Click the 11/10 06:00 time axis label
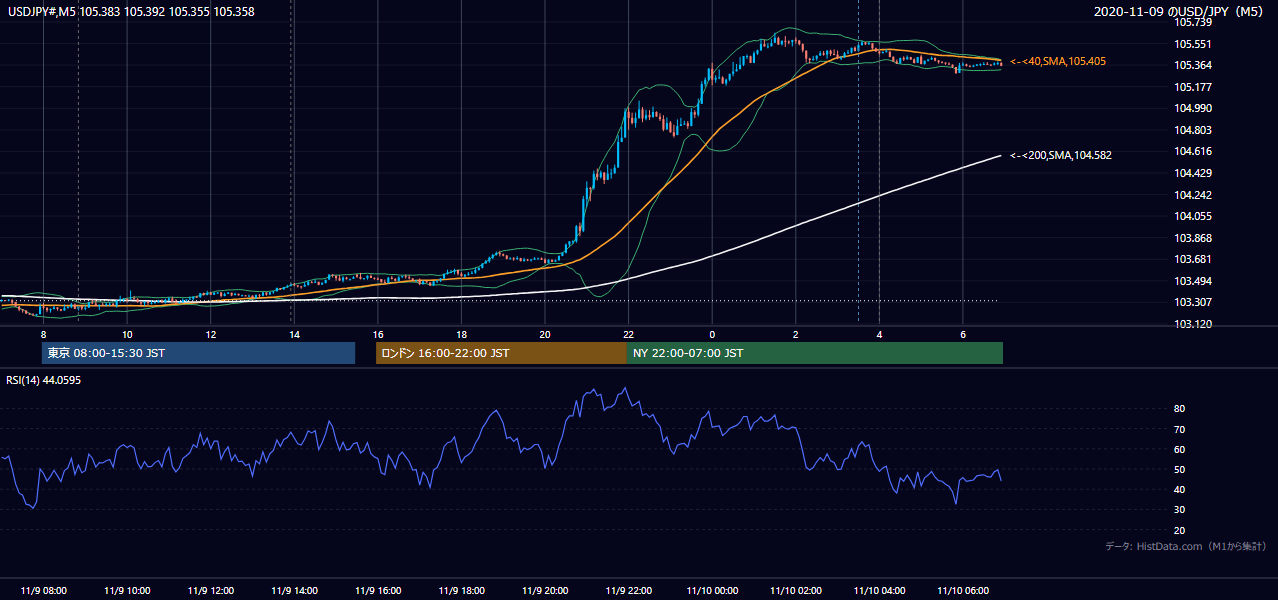Image resolution: width=1278 pixels, height=600 pixels. pos(963,591)
